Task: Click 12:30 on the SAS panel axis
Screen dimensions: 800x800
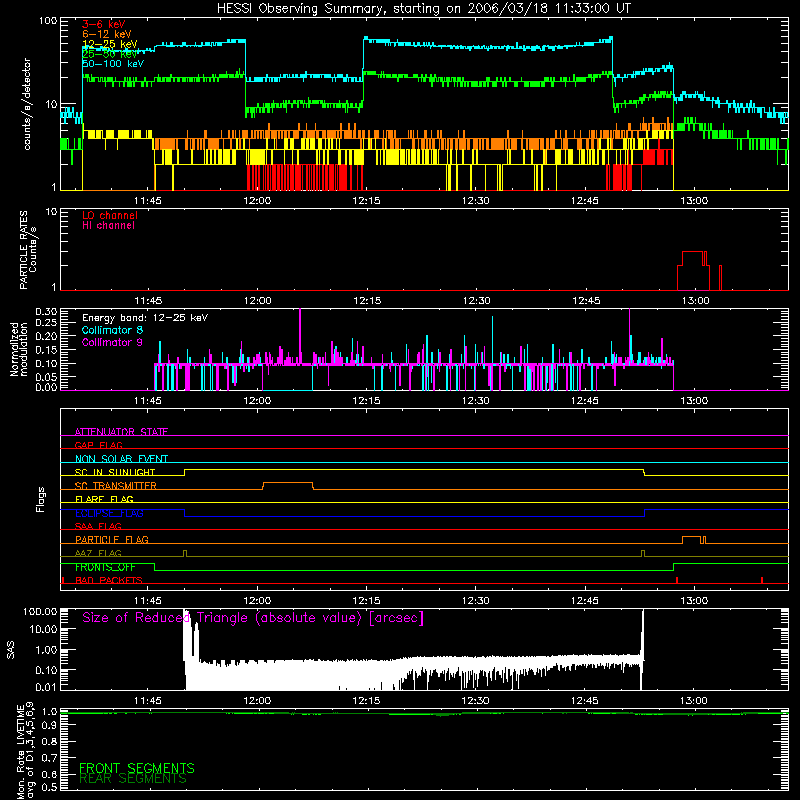Action: (476, 701)
